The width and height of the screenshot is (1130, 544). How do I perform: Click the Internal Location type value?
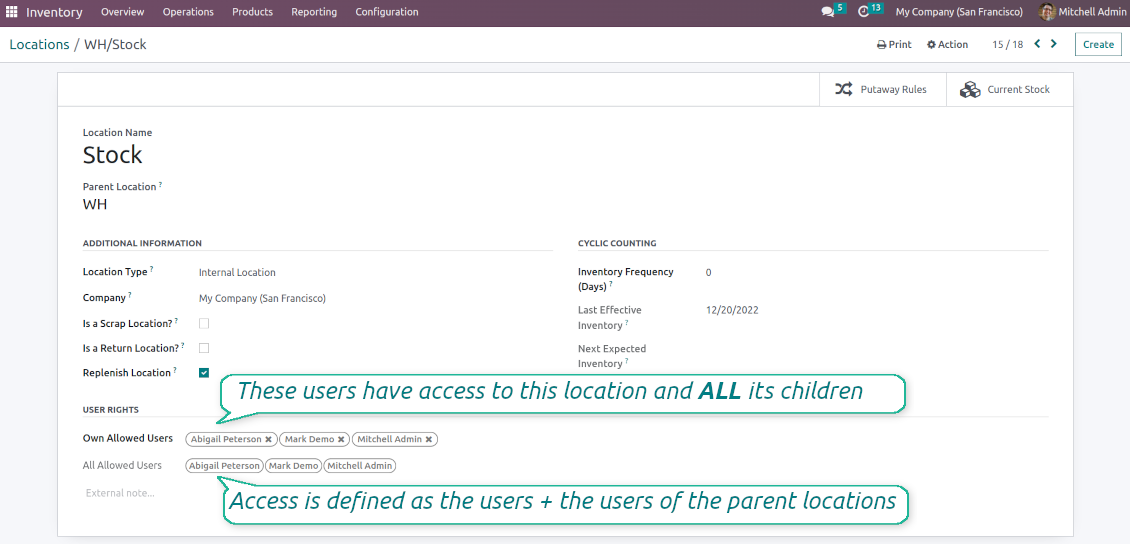237,272
